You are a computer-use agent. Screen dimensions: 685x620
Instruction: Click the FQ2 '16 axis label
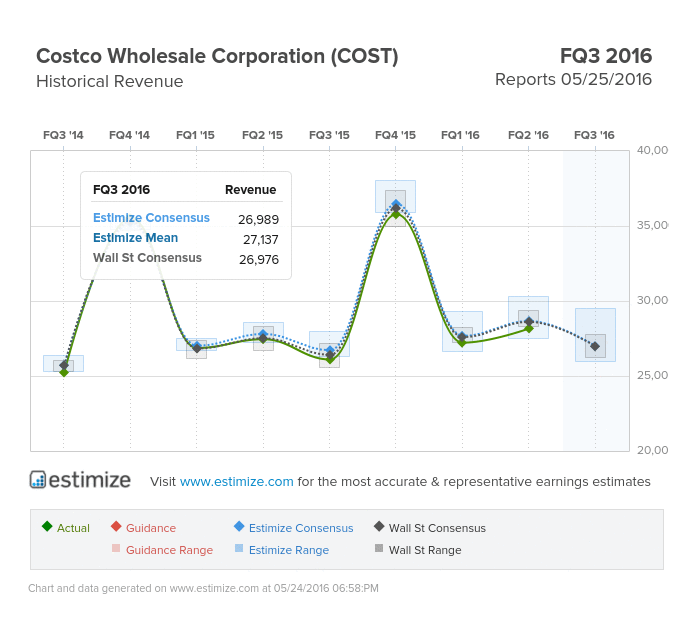point(529,135)
